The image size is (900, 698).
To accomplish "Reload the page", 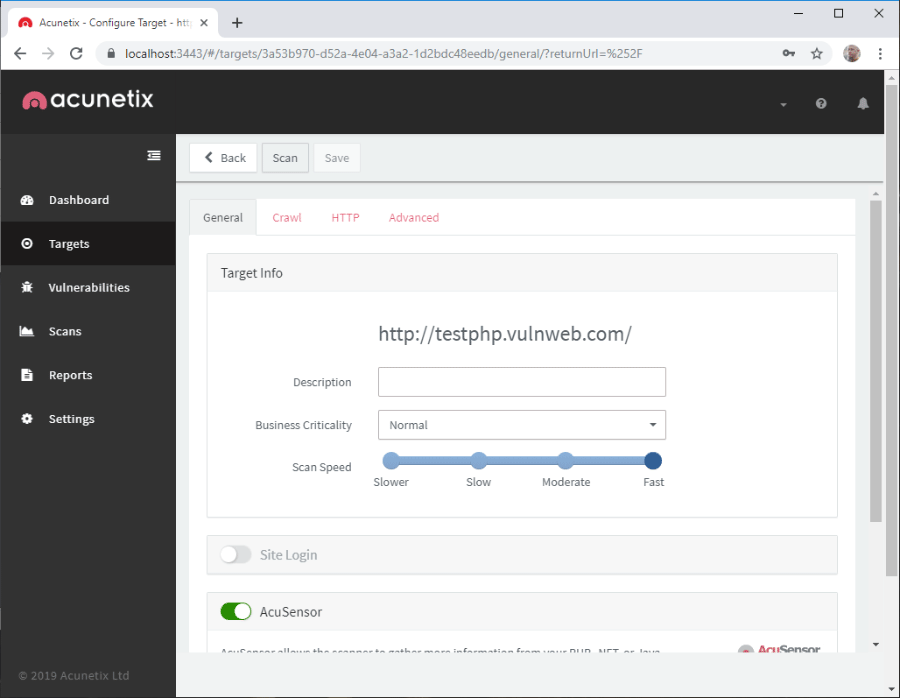I will [x=76, y=53].
